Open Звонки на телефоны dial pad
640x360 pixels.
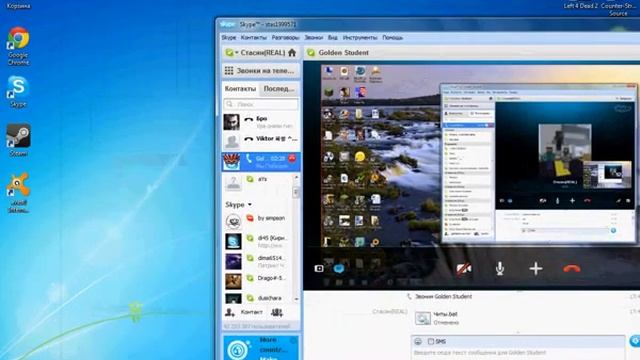[x=260, y=71]
